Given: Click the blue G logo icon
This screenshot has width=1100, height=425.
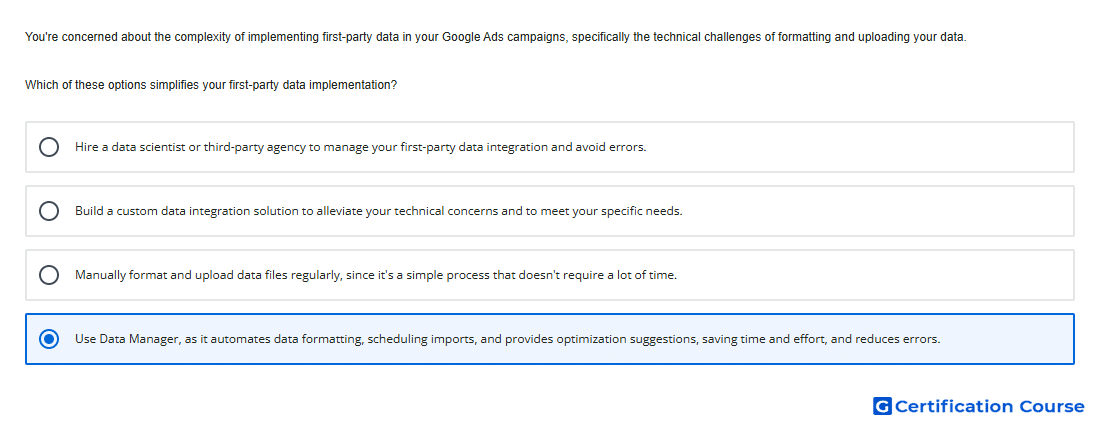Looking at the screenshot, I should point(882,406).
